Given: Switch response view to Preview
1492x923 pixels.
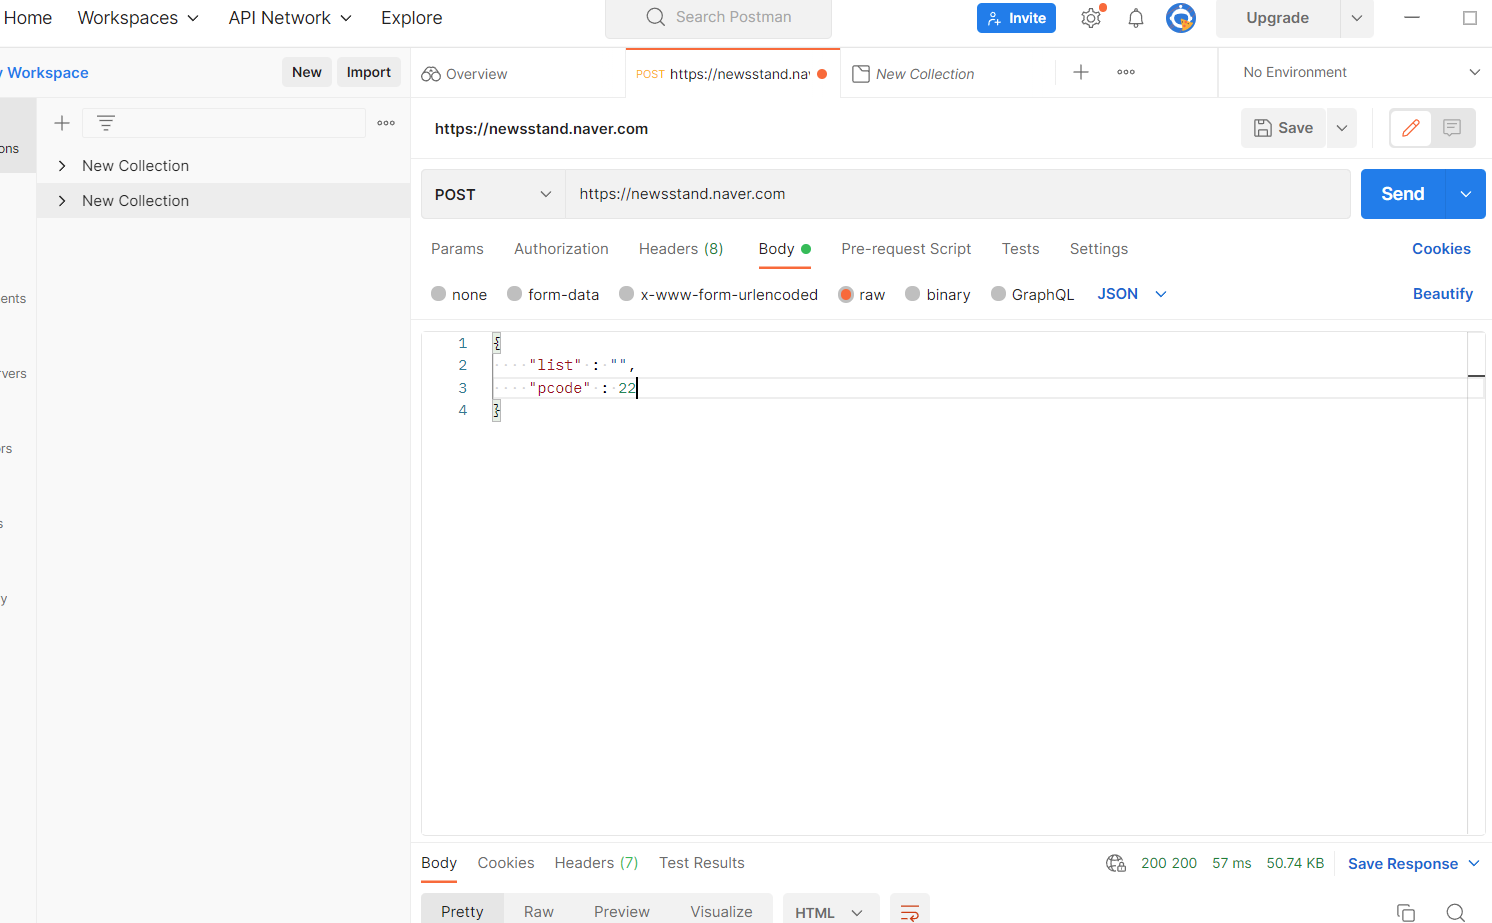Looking at the screenshot, I should pos(622,912).
